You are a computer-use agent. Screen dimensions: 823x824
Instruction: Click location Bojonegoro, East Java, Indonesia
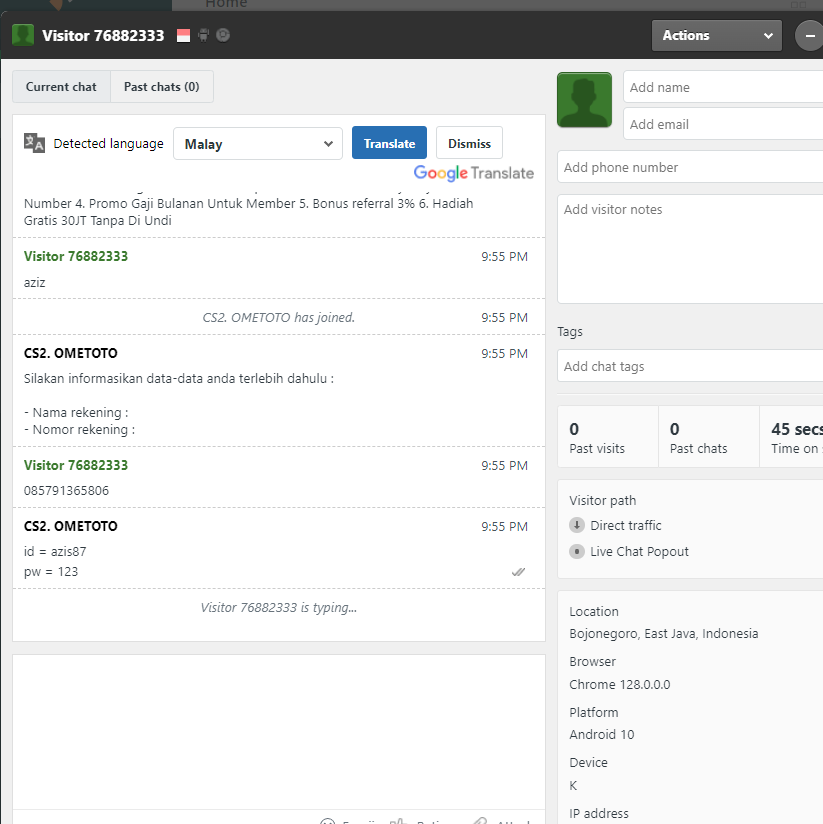(x=663, y=634)
